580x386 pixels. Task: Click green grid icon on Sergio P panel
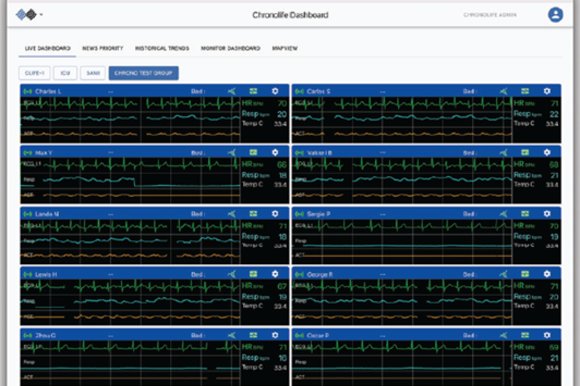click(x=525, y=214)
